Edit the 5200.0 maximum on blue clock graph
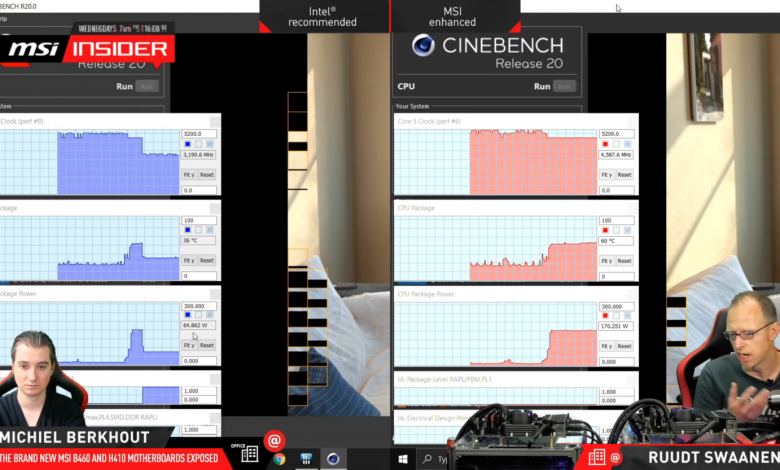 199,134
